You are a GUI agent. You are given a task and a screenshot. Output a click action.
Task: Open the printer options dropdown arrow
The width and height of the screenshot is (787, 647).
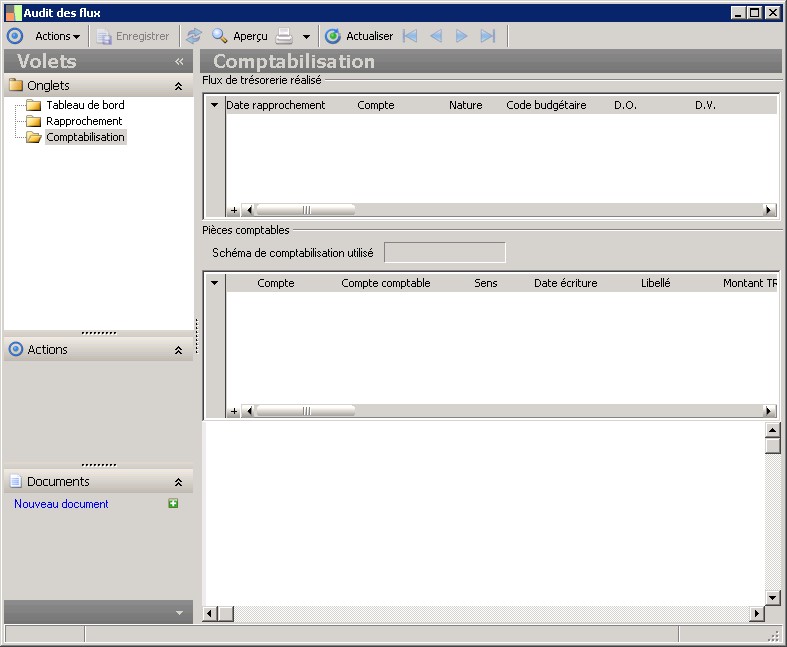[306, 37]
